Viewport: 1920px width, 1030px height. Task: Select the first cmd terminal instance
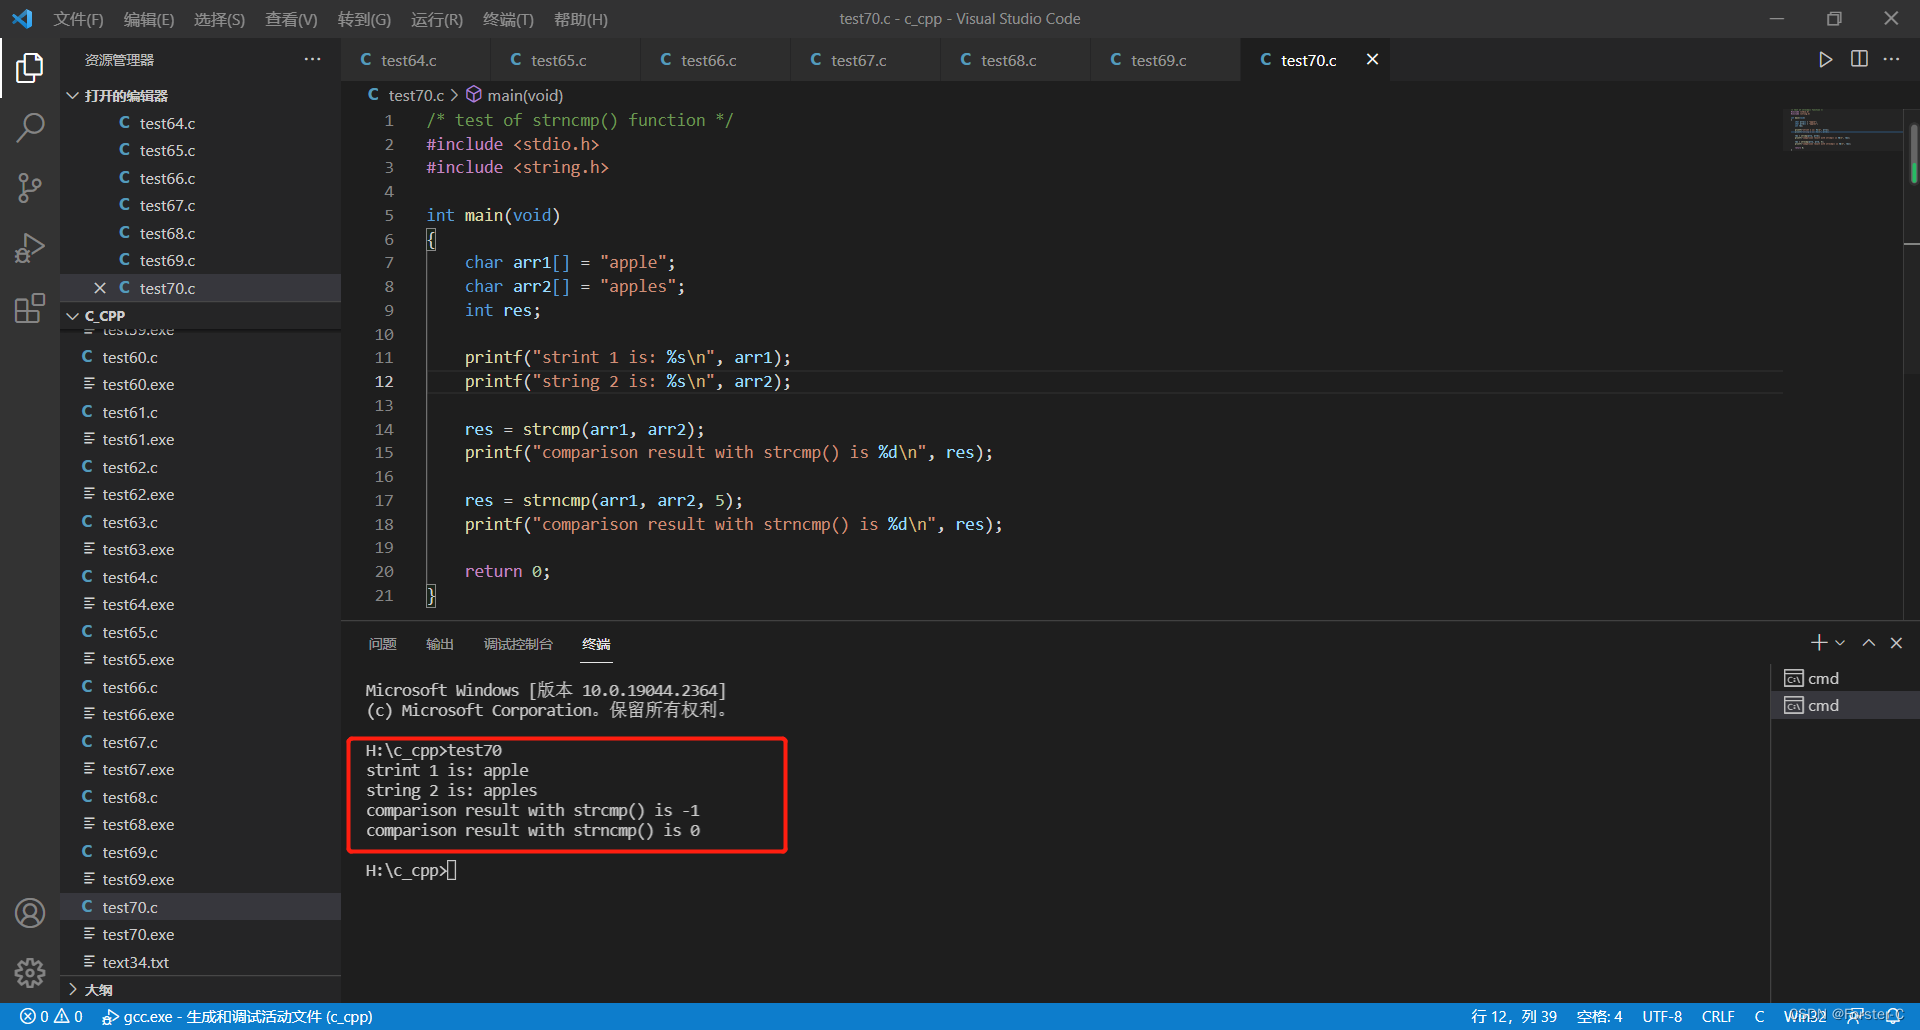click(1845, 678)
